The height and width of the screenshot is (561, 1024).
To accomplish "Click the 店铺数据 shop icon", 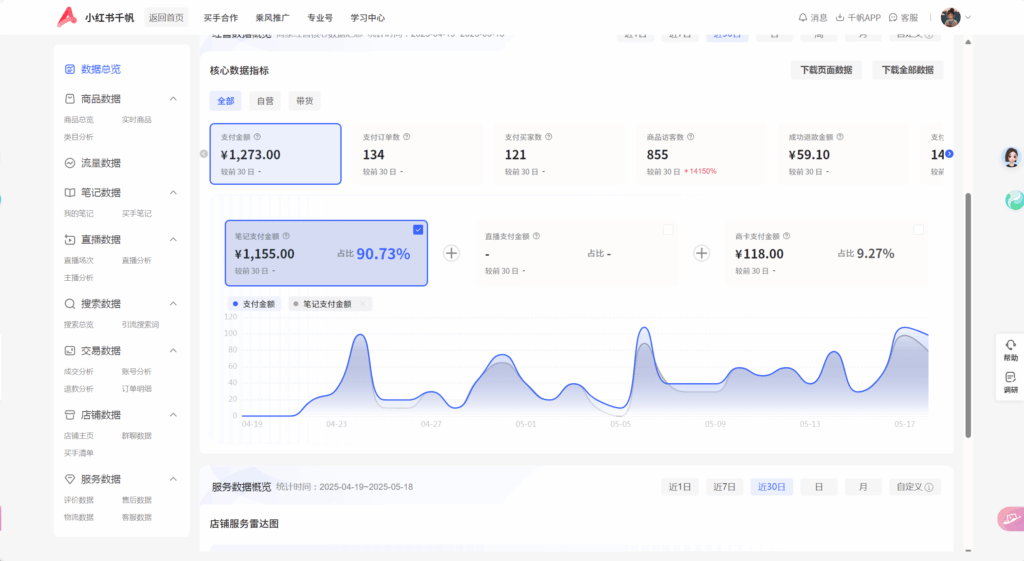I will point(70,415).
